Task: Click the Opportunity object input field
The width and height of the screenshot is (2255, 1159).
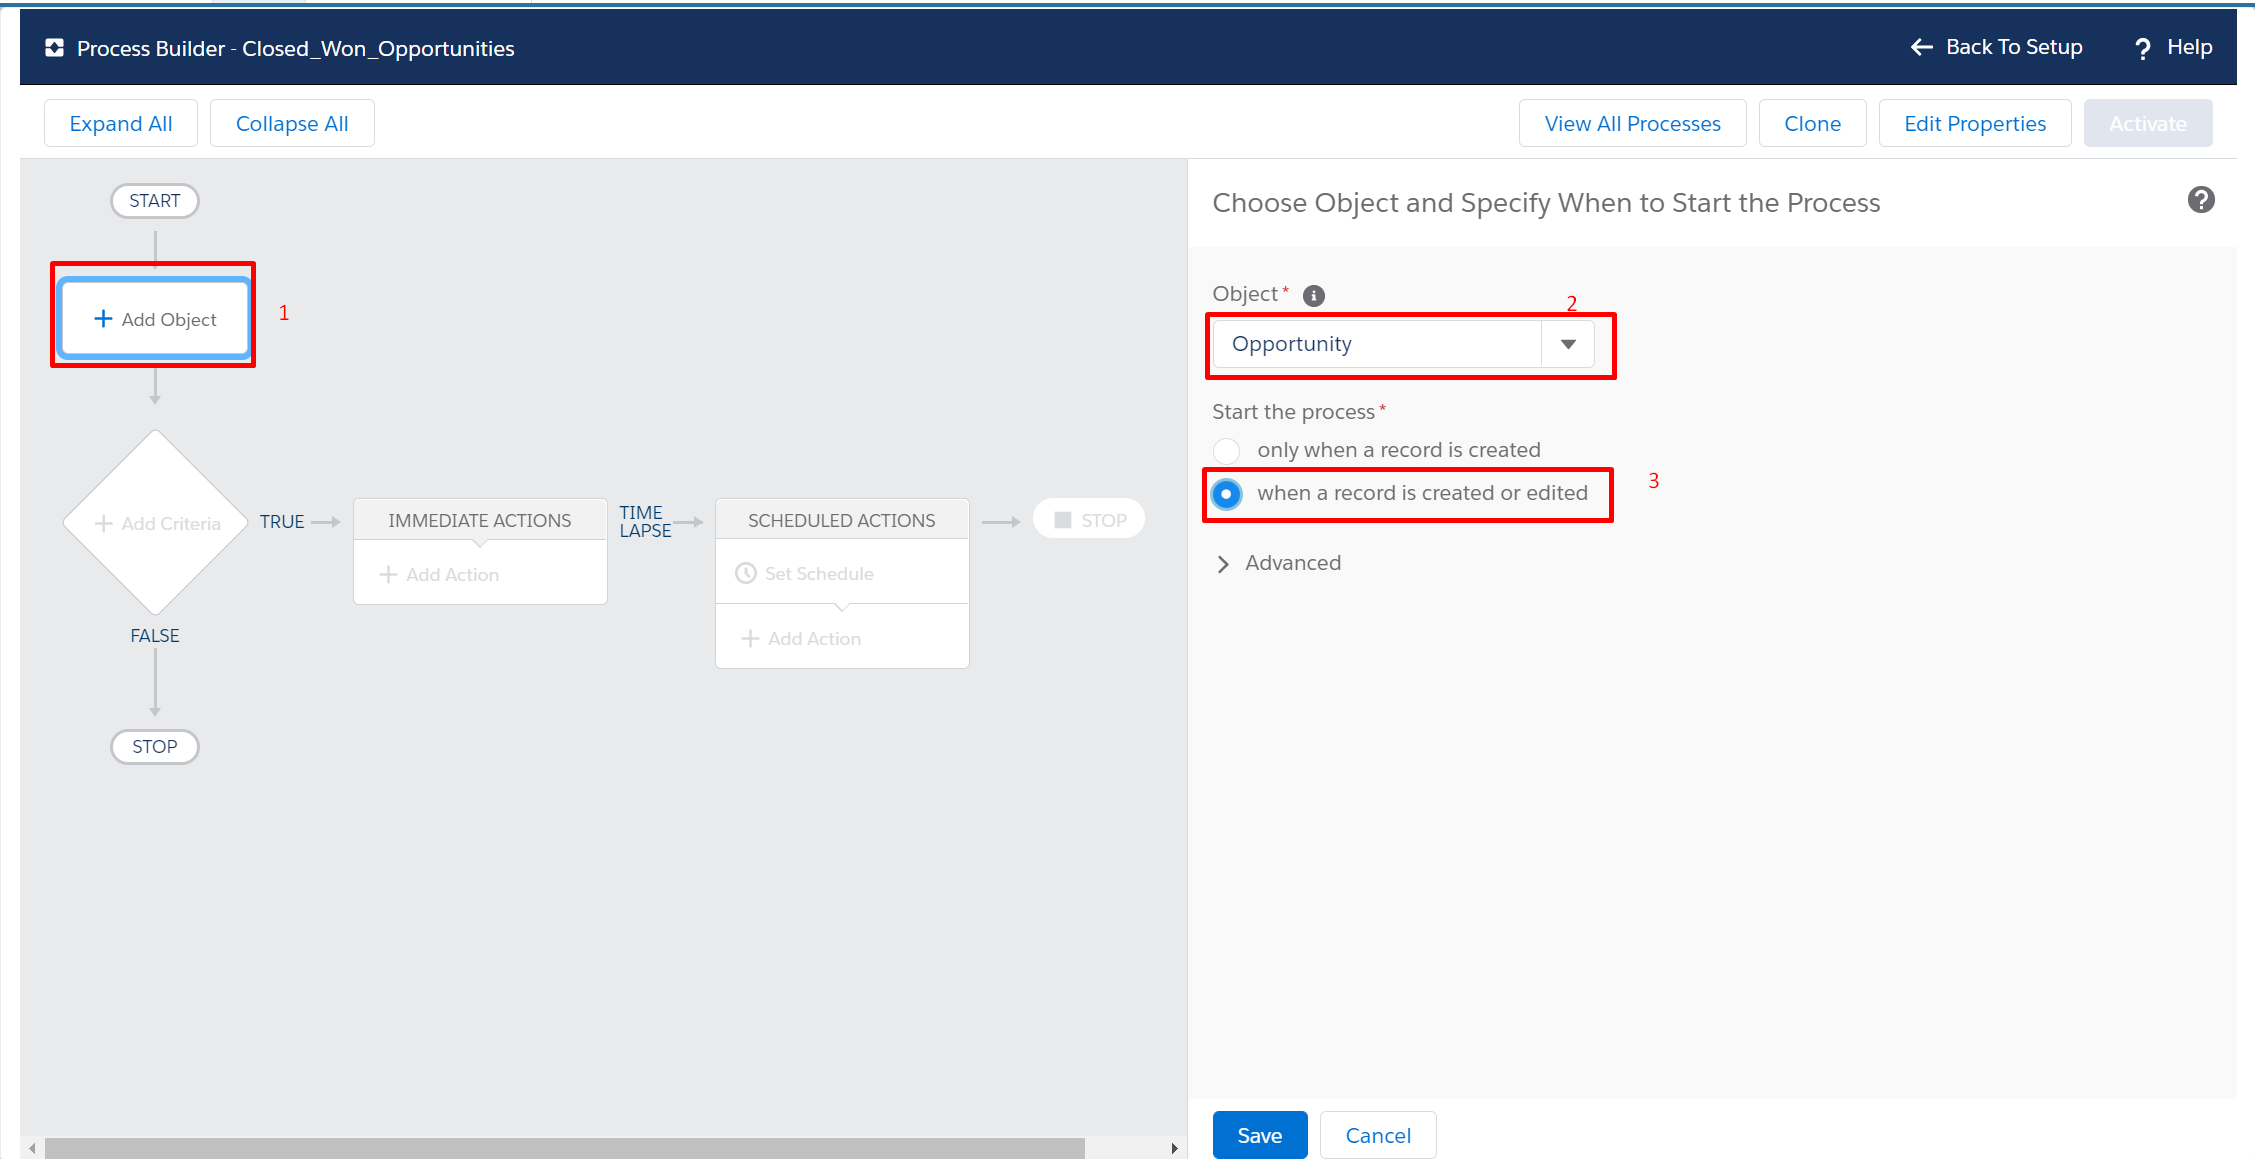Action: tap(1375, 344)
